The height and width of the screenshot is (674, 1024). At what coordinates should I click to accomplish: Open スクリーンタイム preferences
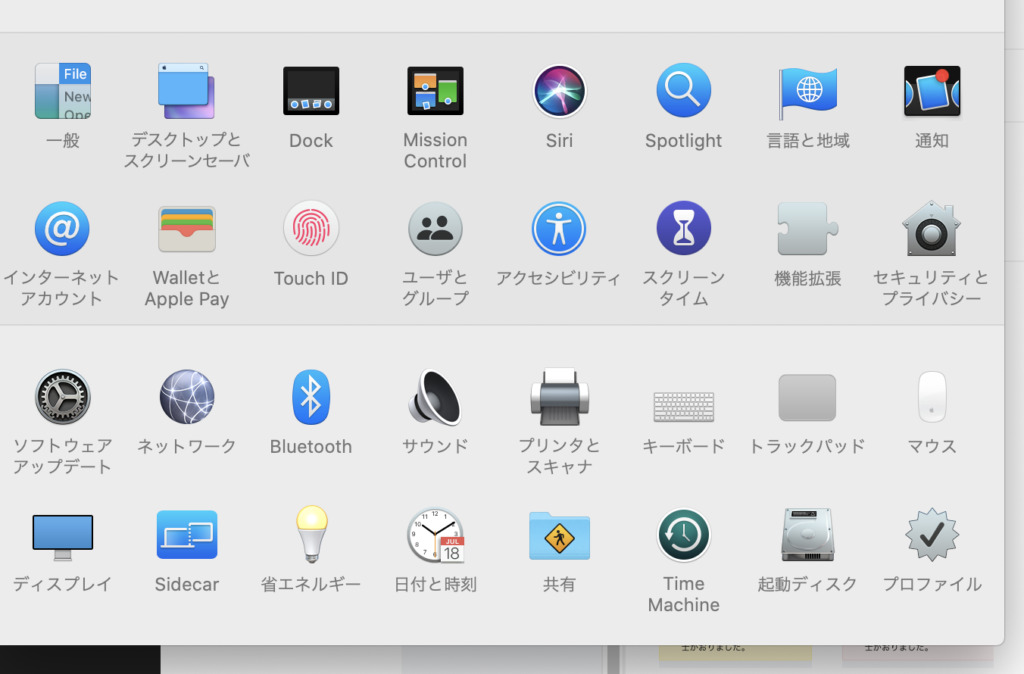point(684,229)
